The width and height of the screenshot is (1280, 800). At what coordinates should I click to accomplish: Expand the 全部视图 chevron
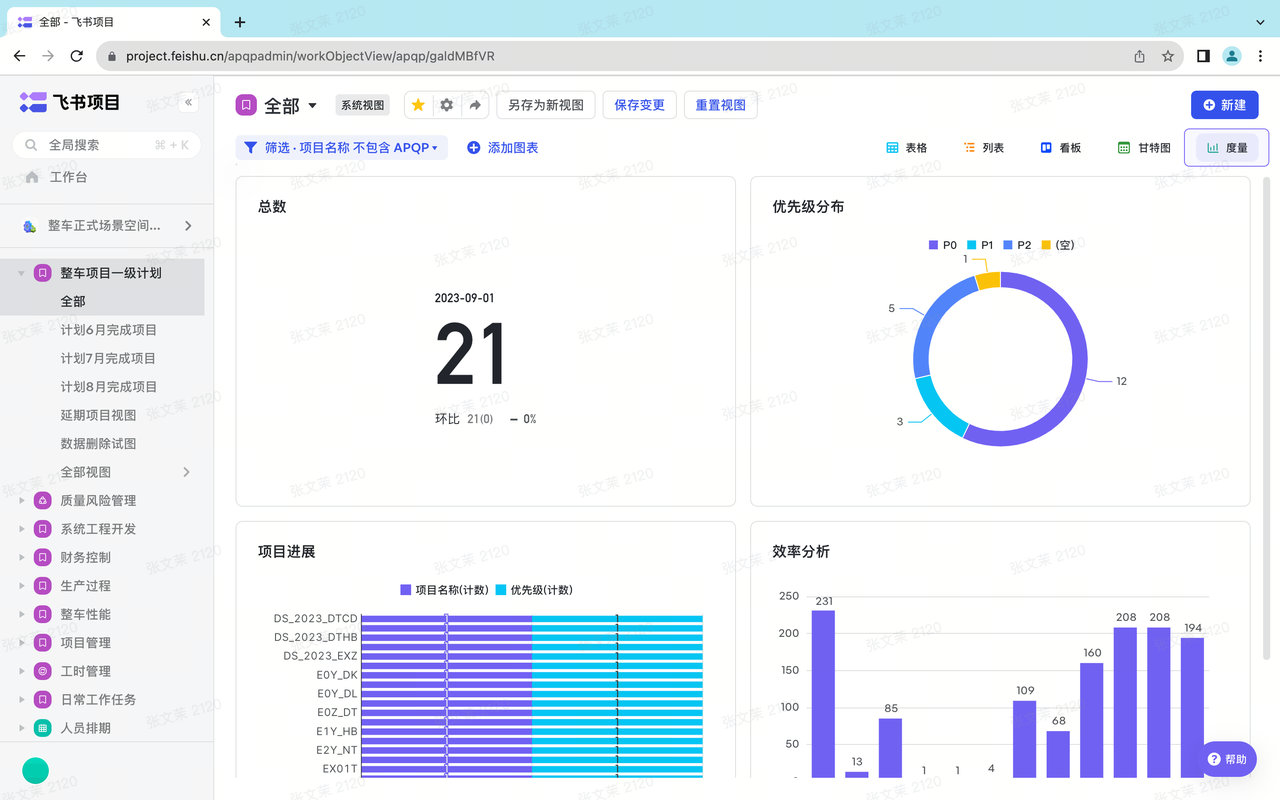tap(186, 472)
